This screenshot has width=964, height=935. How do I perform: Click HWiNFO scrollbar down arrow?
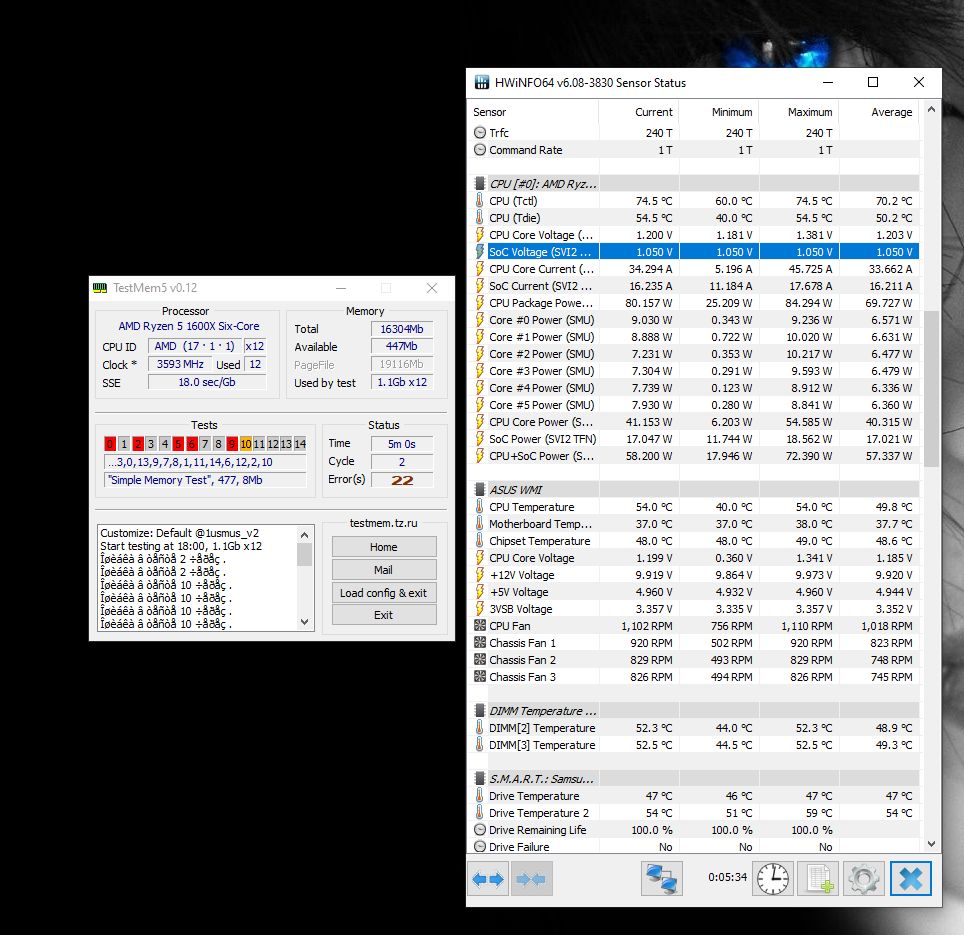[931, 844]
